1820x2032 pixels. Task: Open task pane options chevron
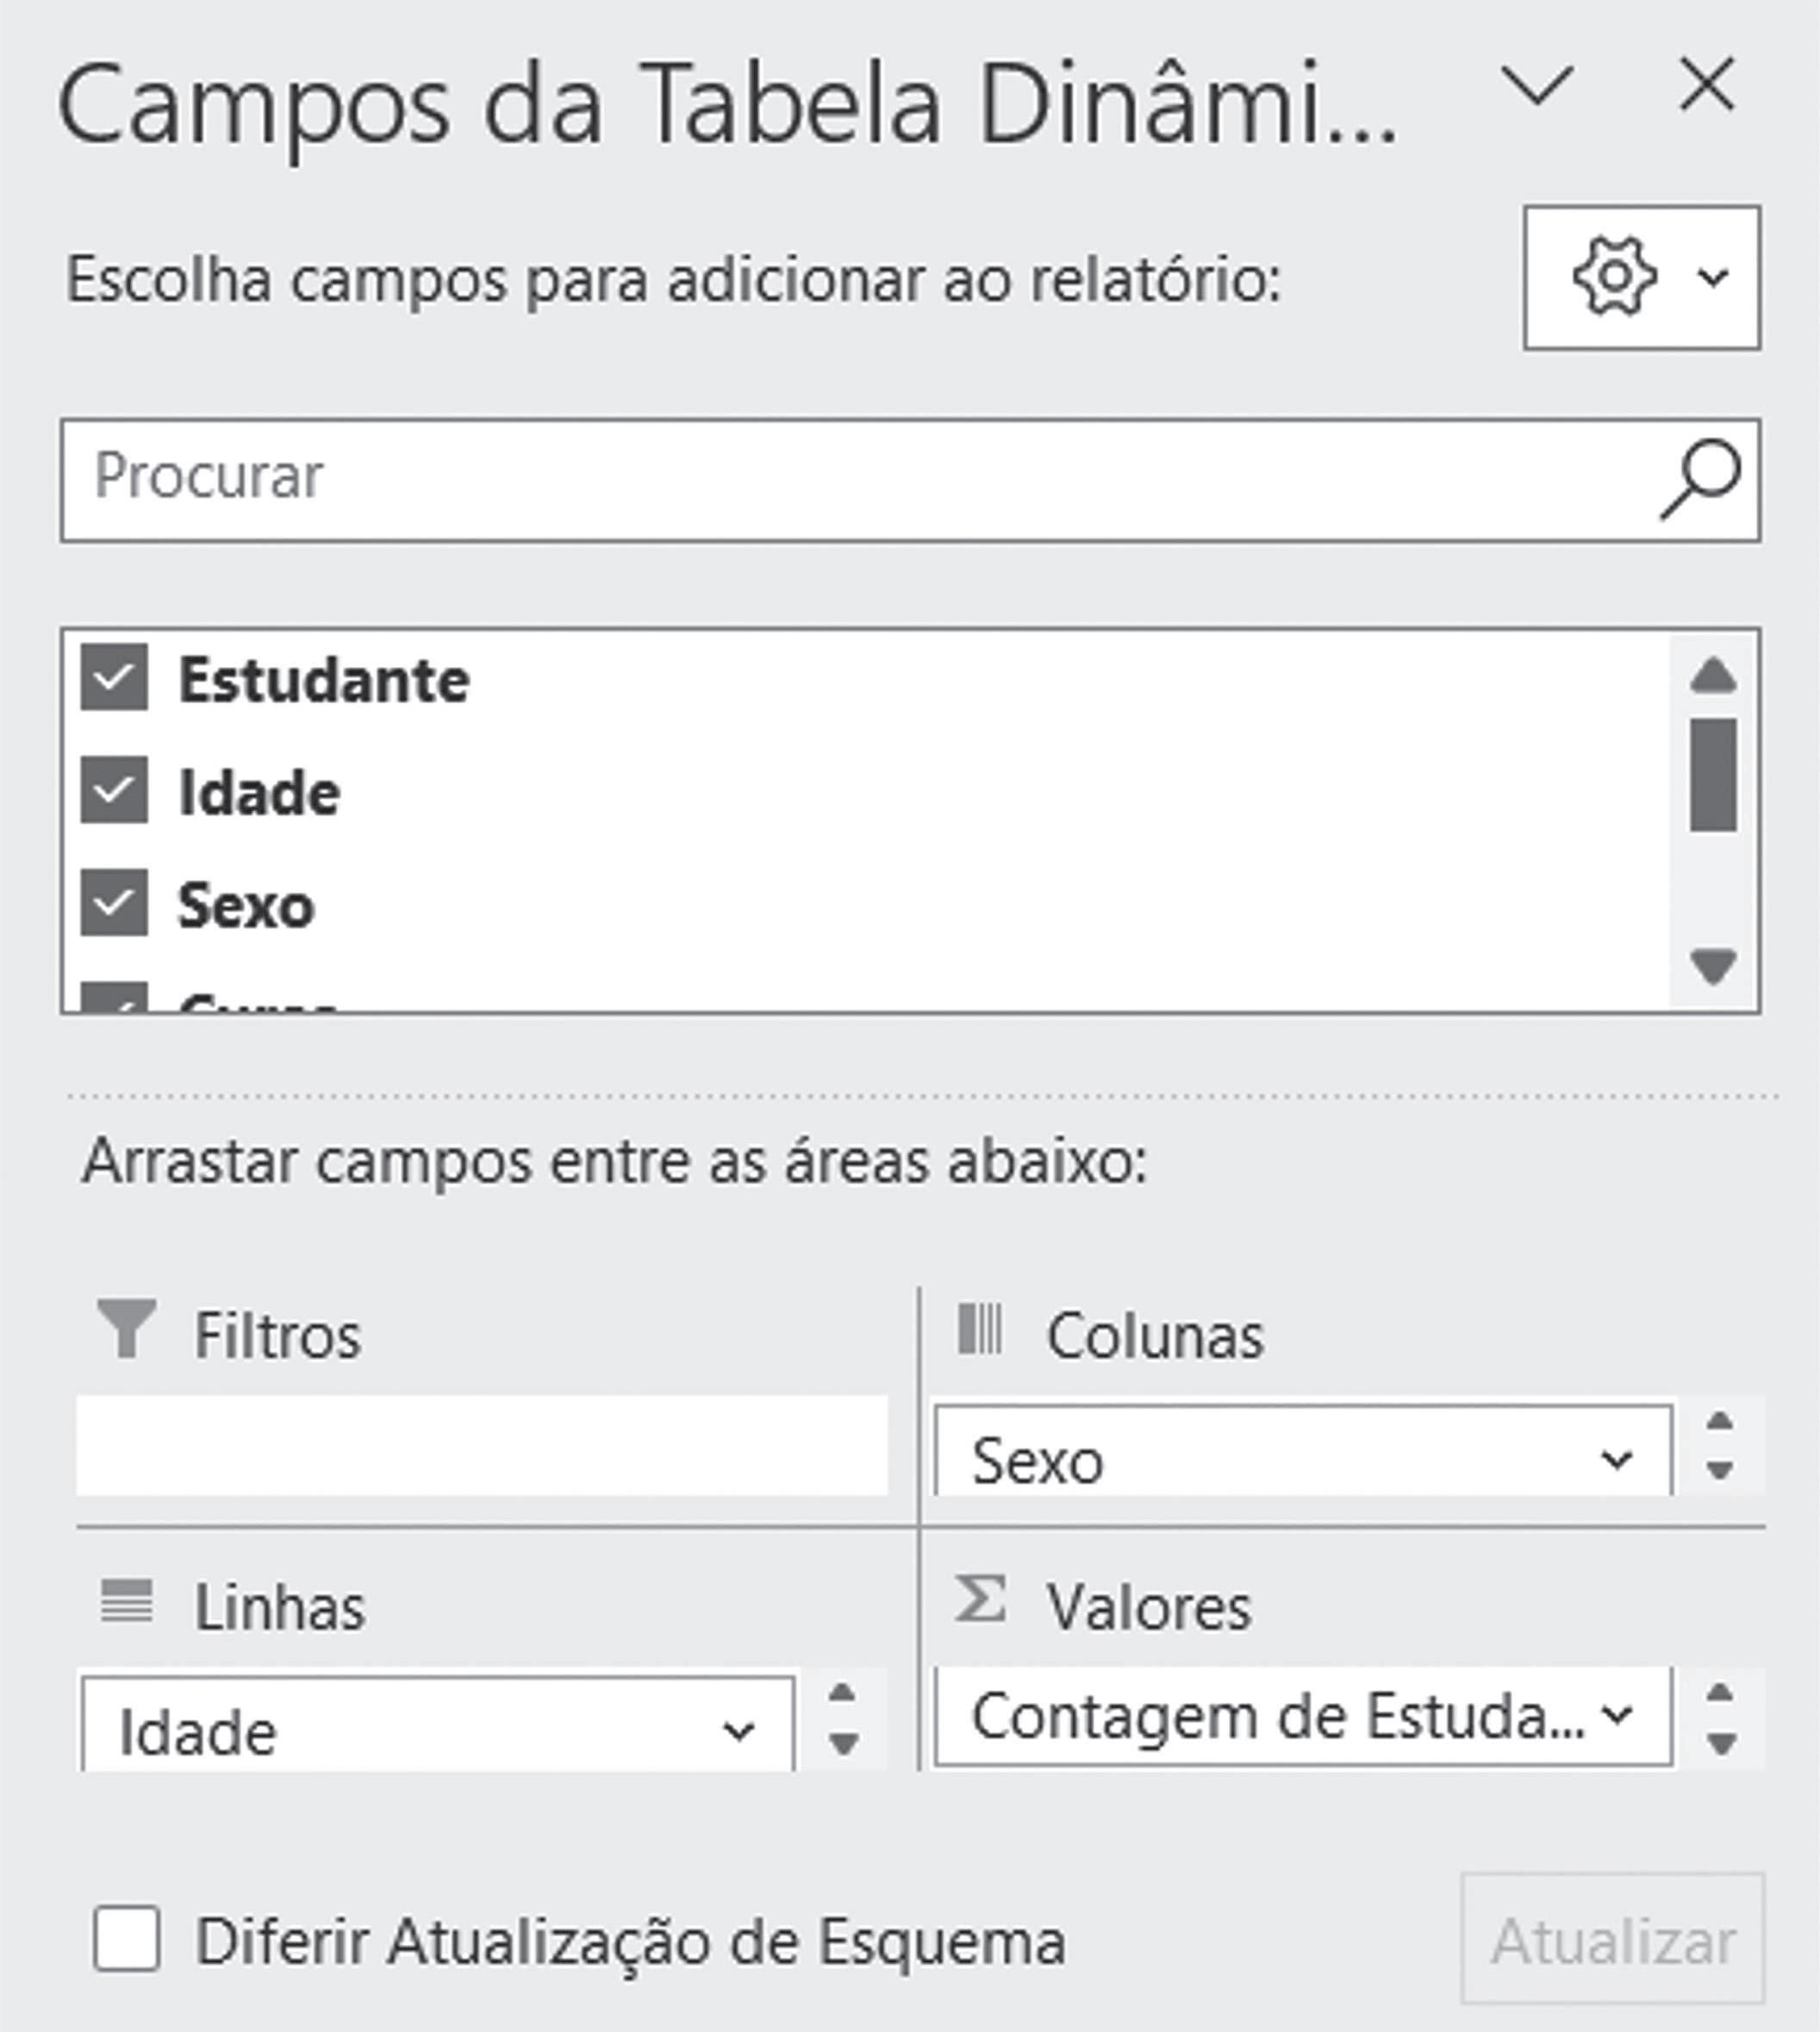(x=1537, y=86)
